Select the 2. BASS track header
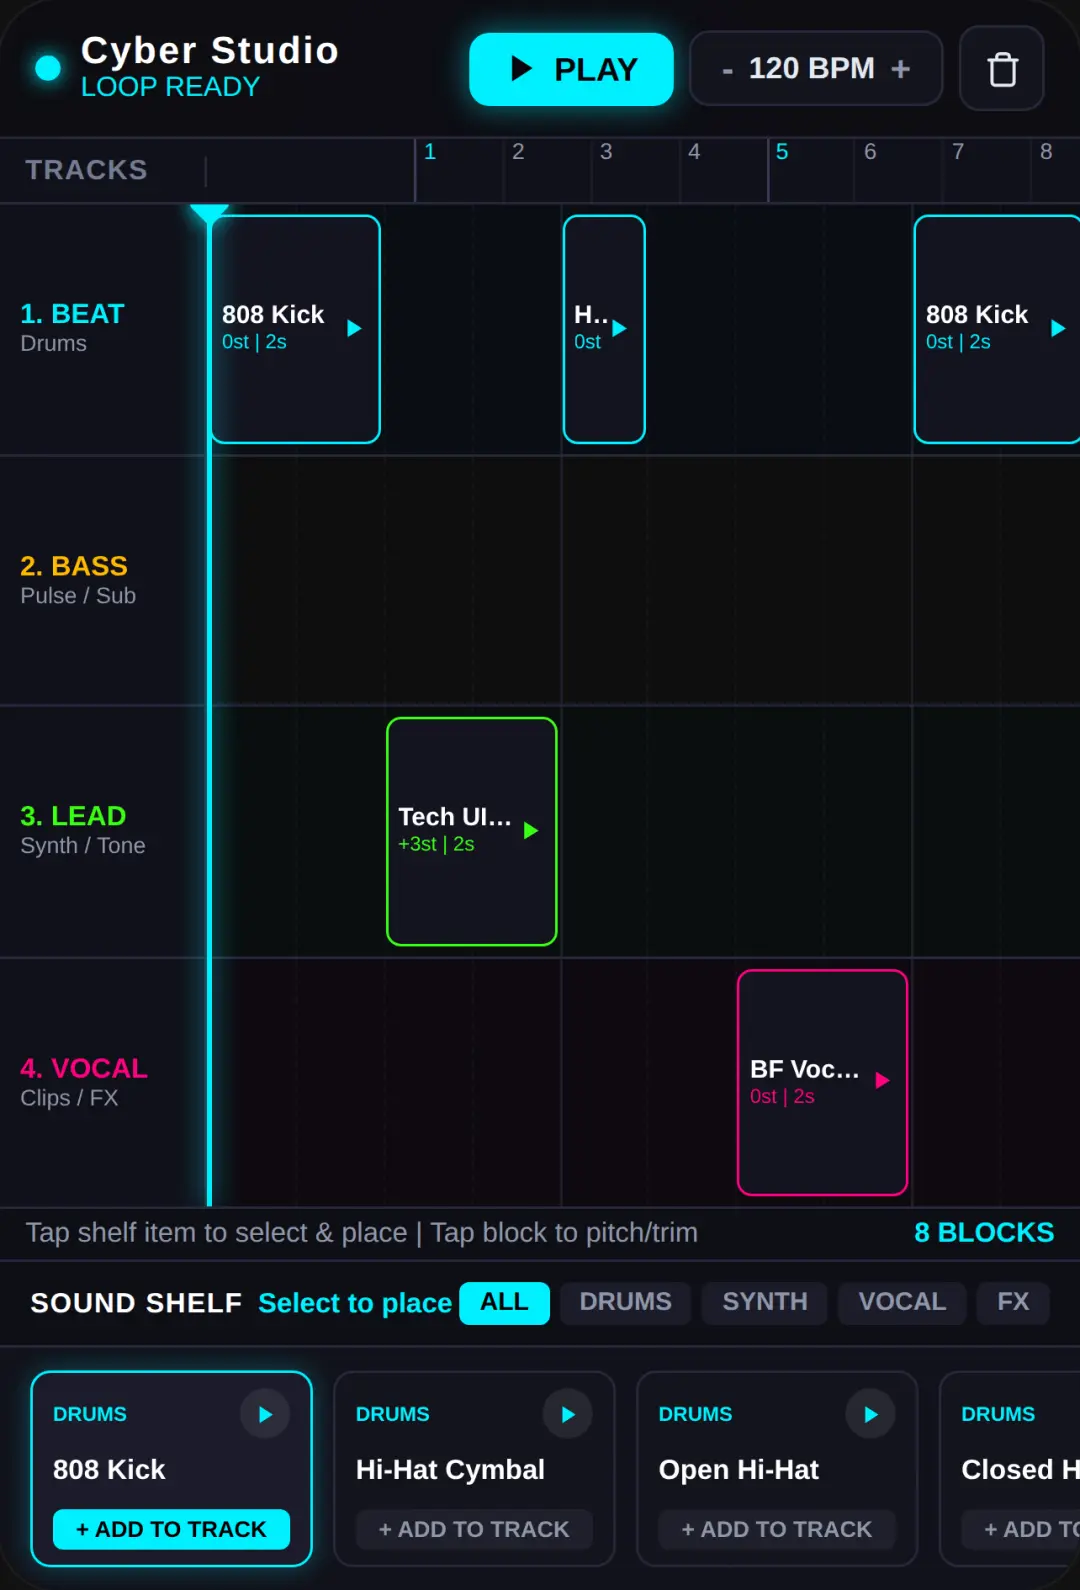Viewport: 1080px width, 1590px height. [x=103, y=581]
